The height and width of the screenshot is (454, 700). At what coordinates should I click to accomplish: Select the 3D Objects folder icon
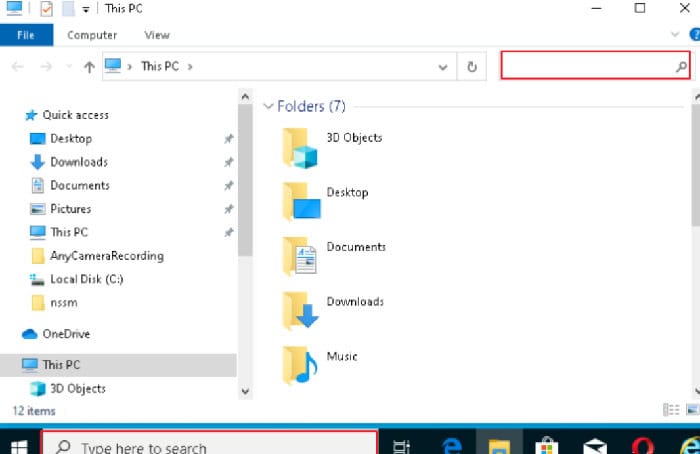pos(300,148)
